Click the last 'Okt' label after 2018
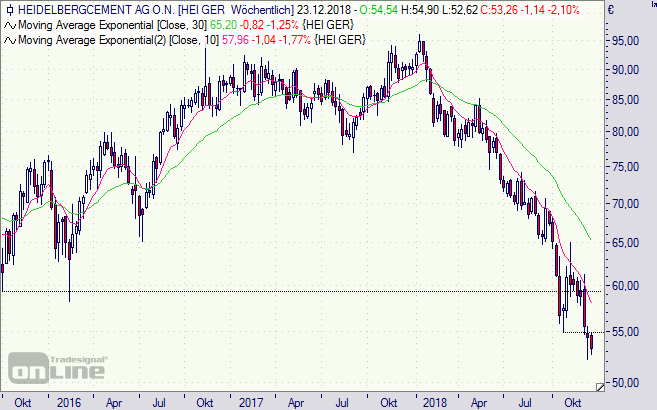 572,402
